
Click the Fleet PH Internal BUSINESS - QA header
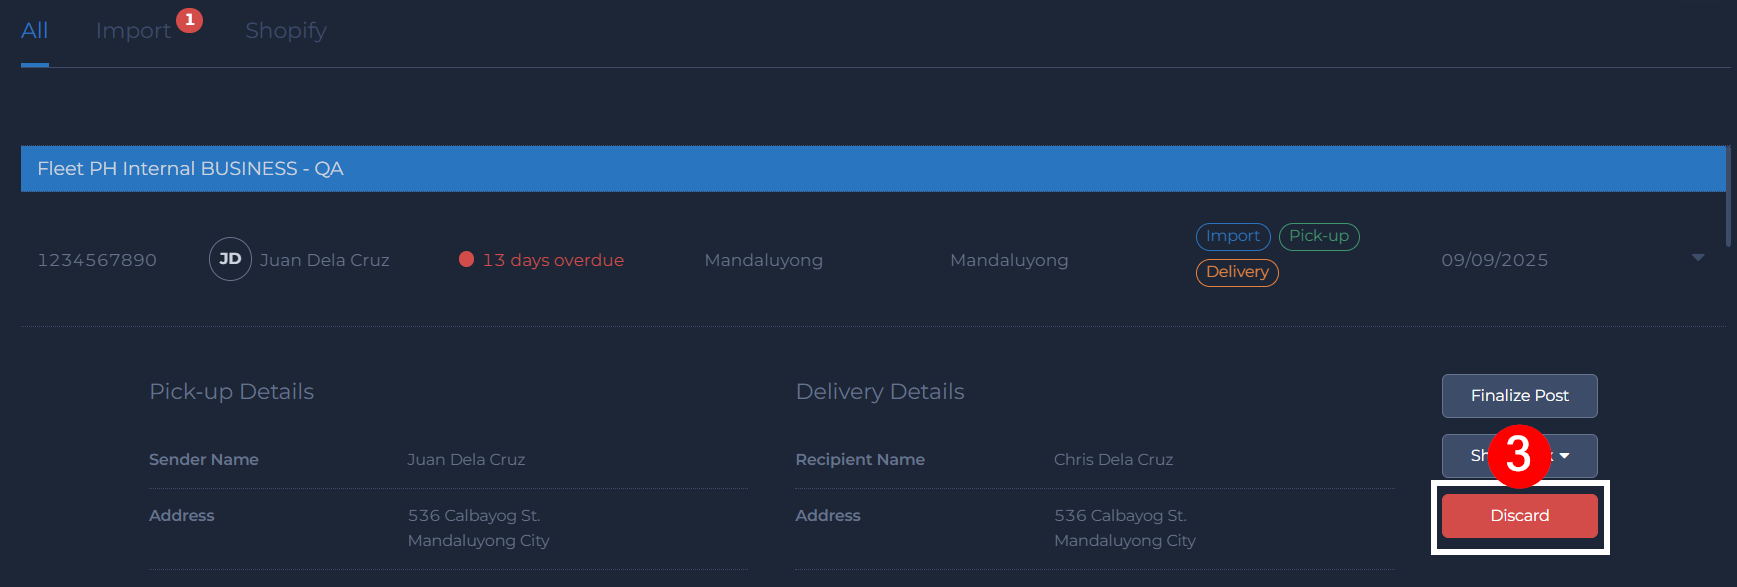pyautogui.click(x=190, y=169)
